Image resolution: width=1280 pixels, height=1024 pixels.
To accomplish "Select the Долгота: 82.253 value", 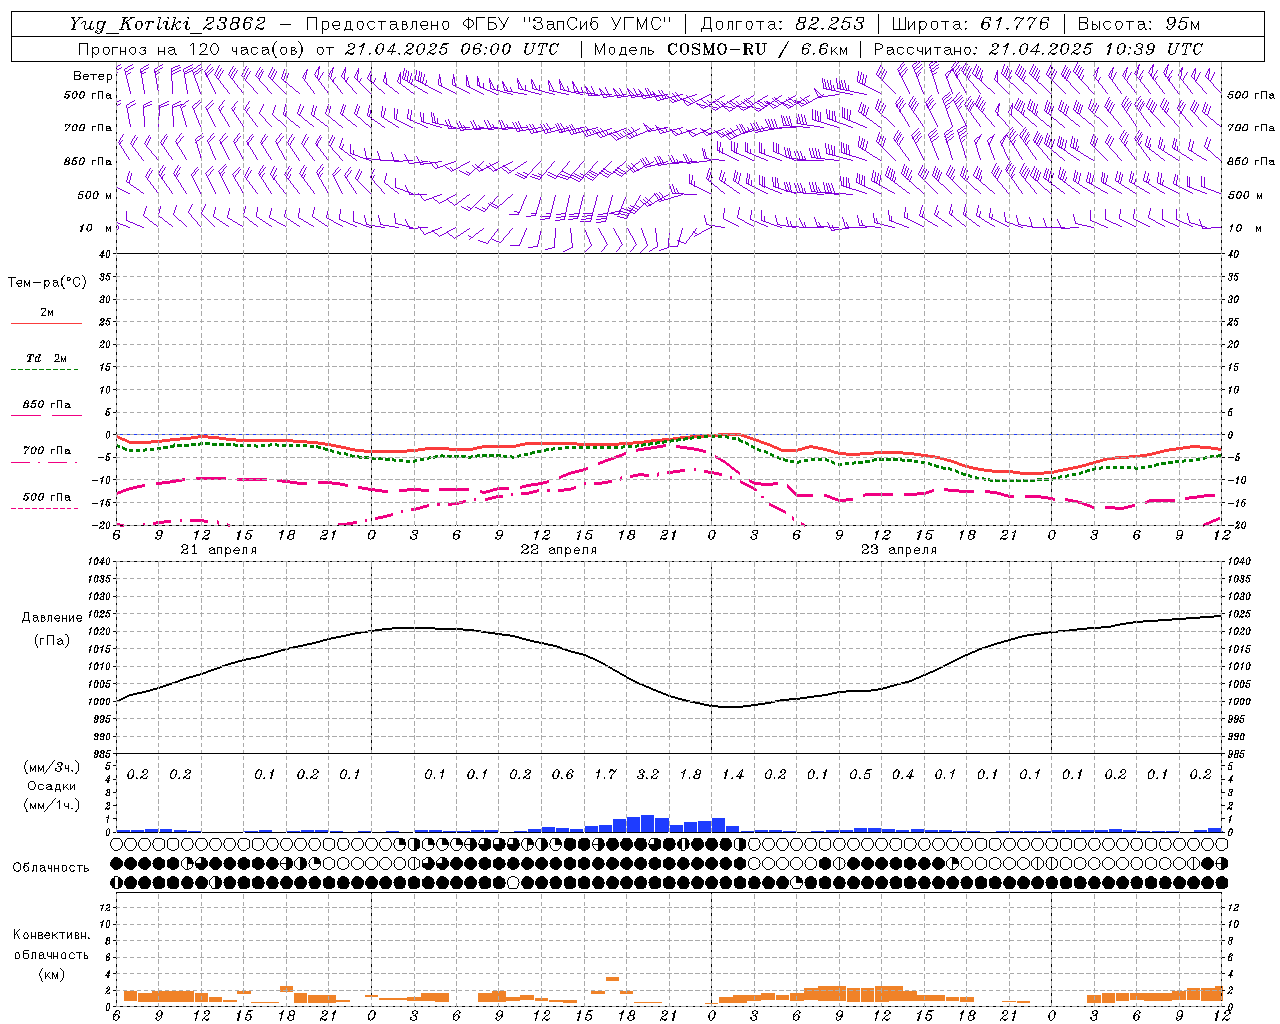I will pos(782,24).
